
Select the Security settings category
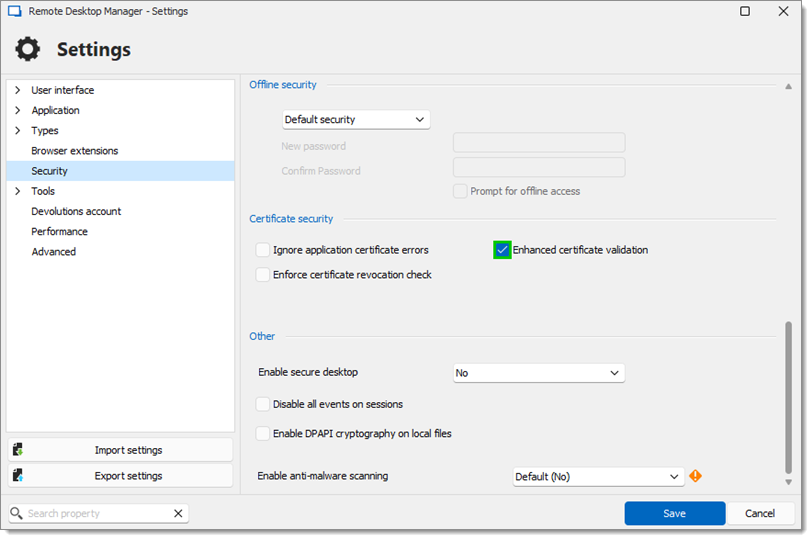(x=120, y=171)
